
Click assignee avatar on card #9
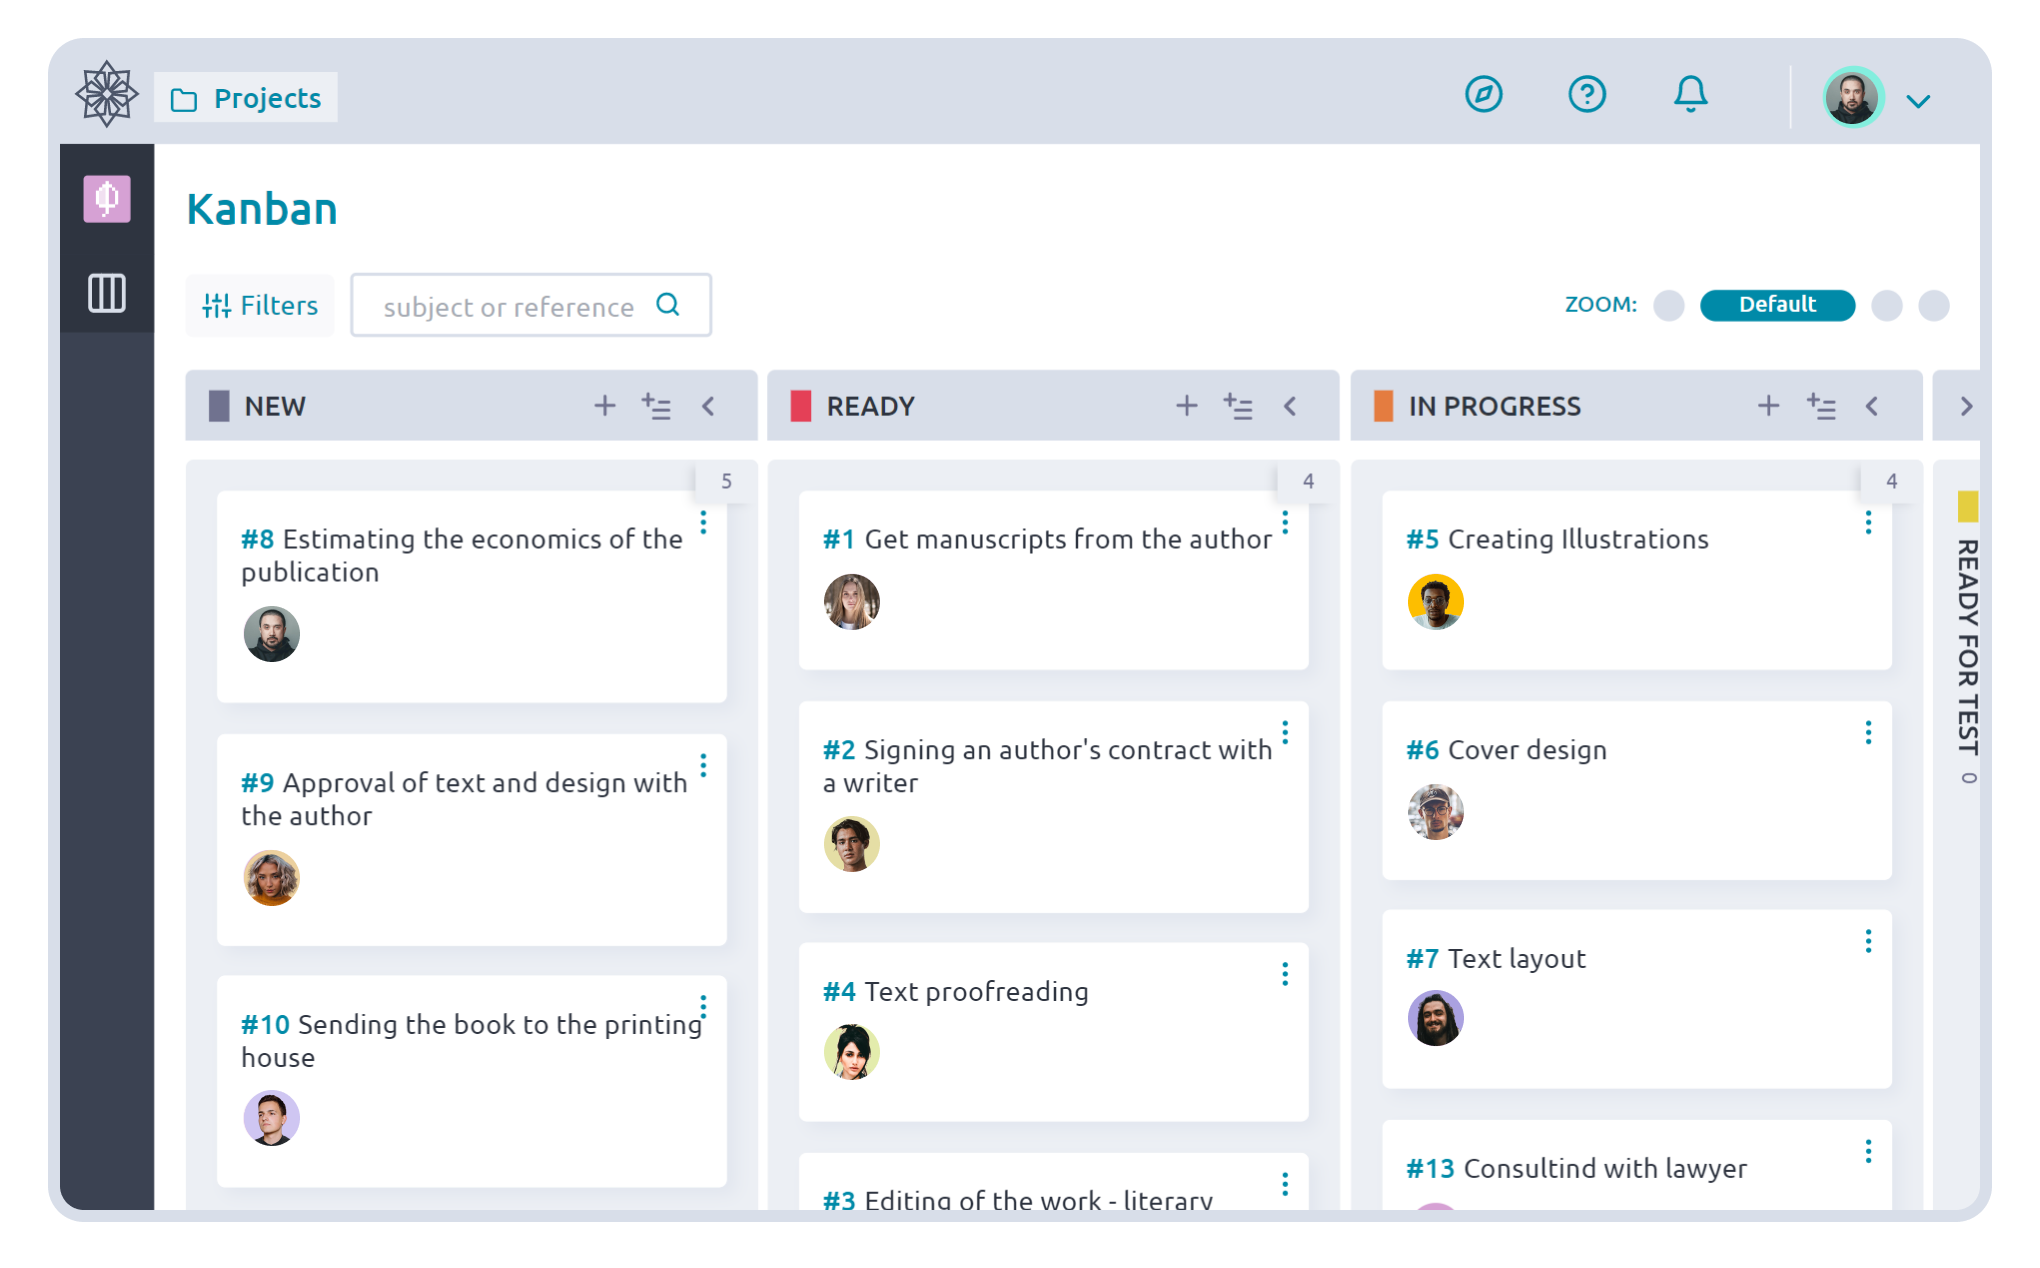pos(271,877)
